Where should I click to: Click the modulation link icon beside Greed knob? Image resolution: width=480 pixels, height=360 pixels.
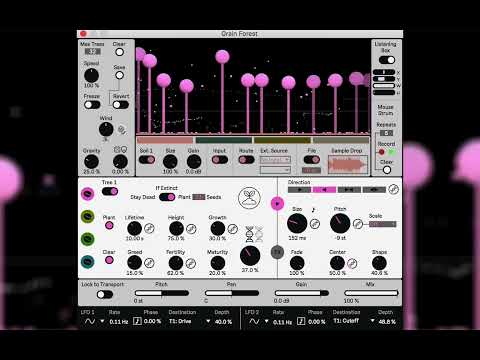(149, 263)
